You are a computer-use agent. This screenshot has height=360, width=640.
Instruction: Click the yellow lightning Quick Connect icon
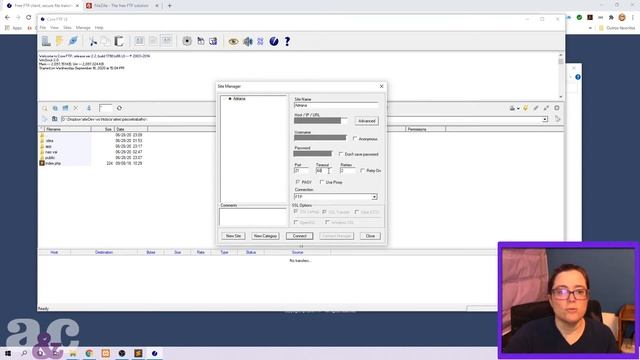point(60,41)
